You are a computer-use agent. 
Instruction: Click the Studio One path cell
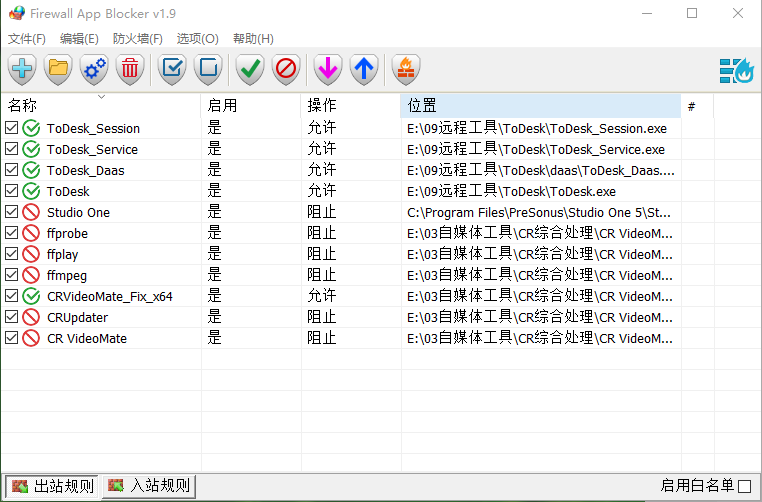[x=539, y=212]
